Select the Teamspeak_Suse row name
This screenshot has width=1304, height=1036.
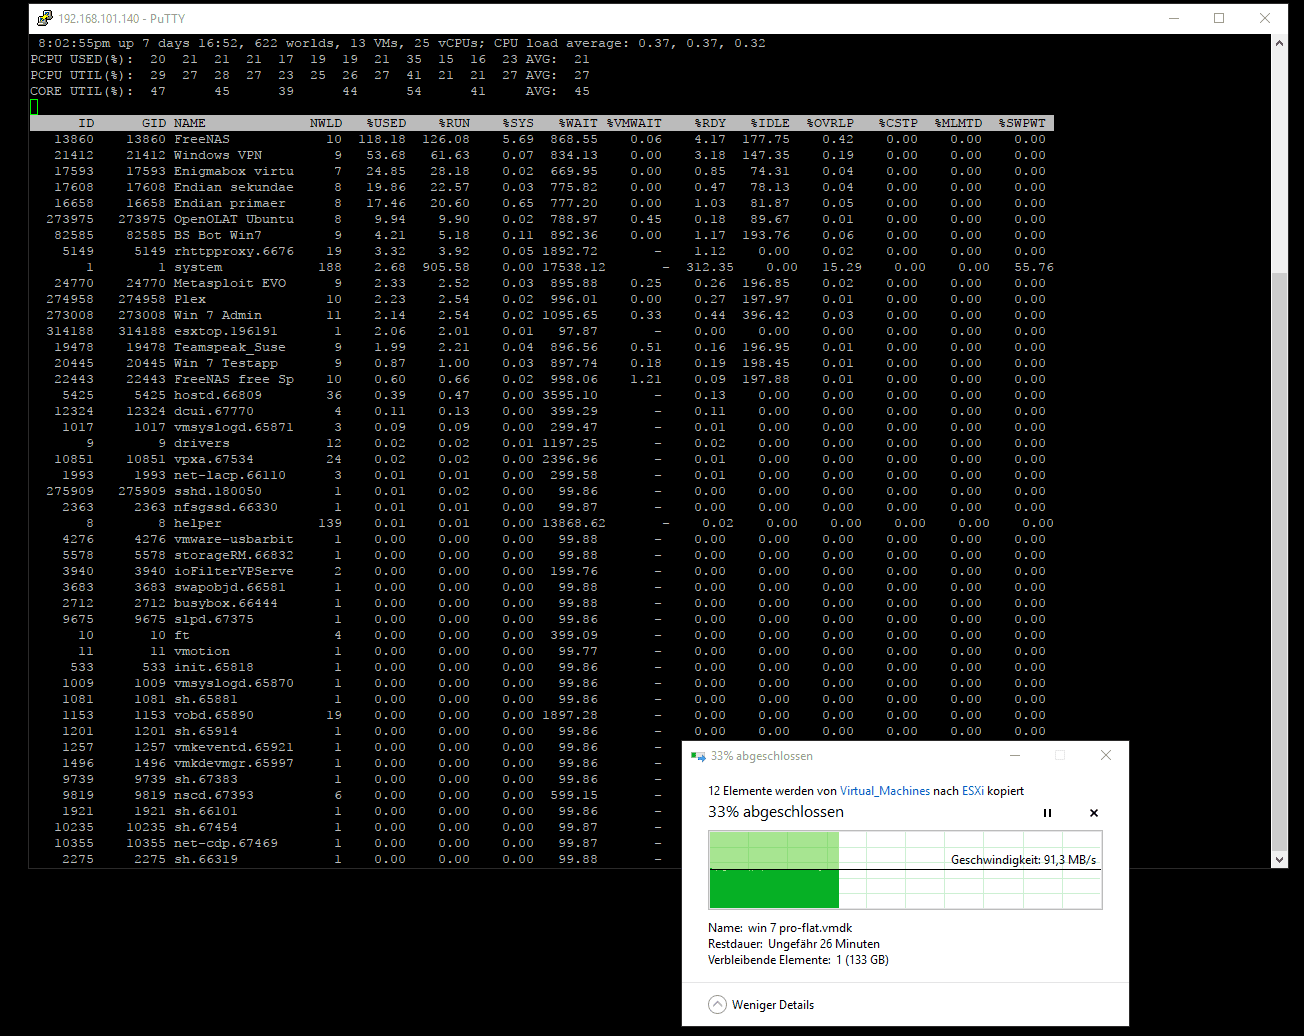point(230,347)
